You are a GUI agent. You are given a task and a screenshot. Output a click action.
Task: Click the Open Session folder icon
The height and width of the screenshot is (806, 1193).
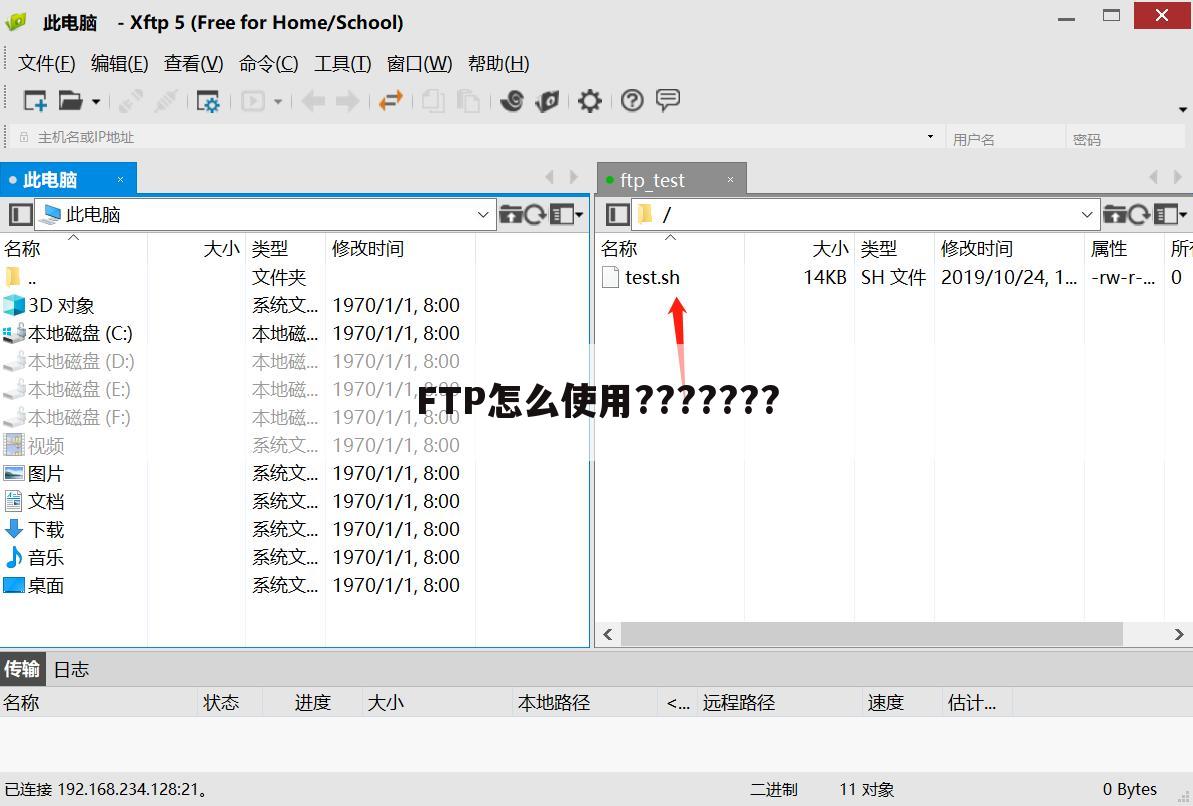tap(71, 100)
